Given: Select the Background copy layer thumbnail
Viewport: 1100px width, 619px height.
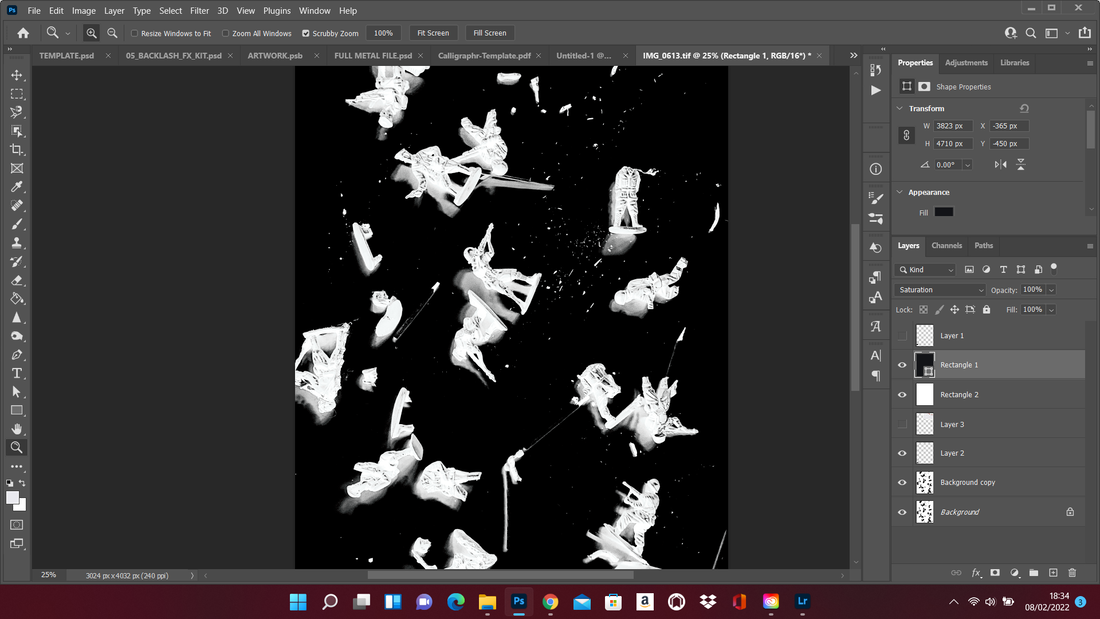Looking at the screenshot, I should (x=925, y=482).
